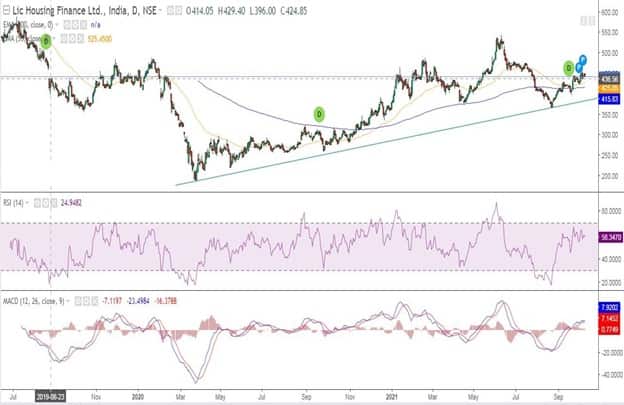
Task: Click the MACD (12, 26, close, 9) indicator name
Action: pyautogui.click(x=33, y=301)
